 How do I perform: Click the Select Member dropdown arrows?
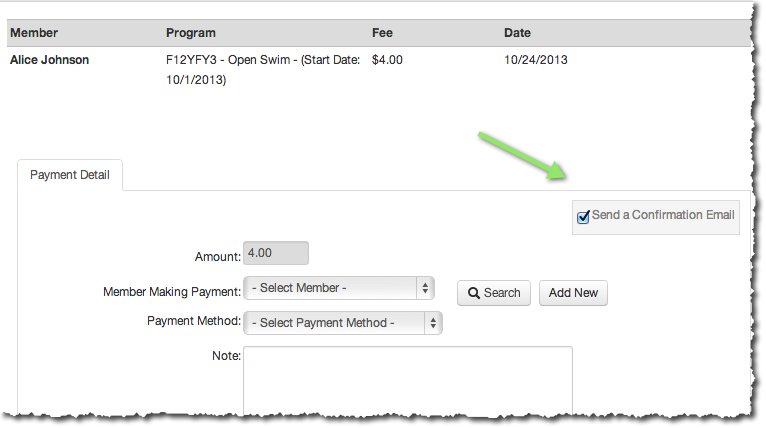coord(425,288)
